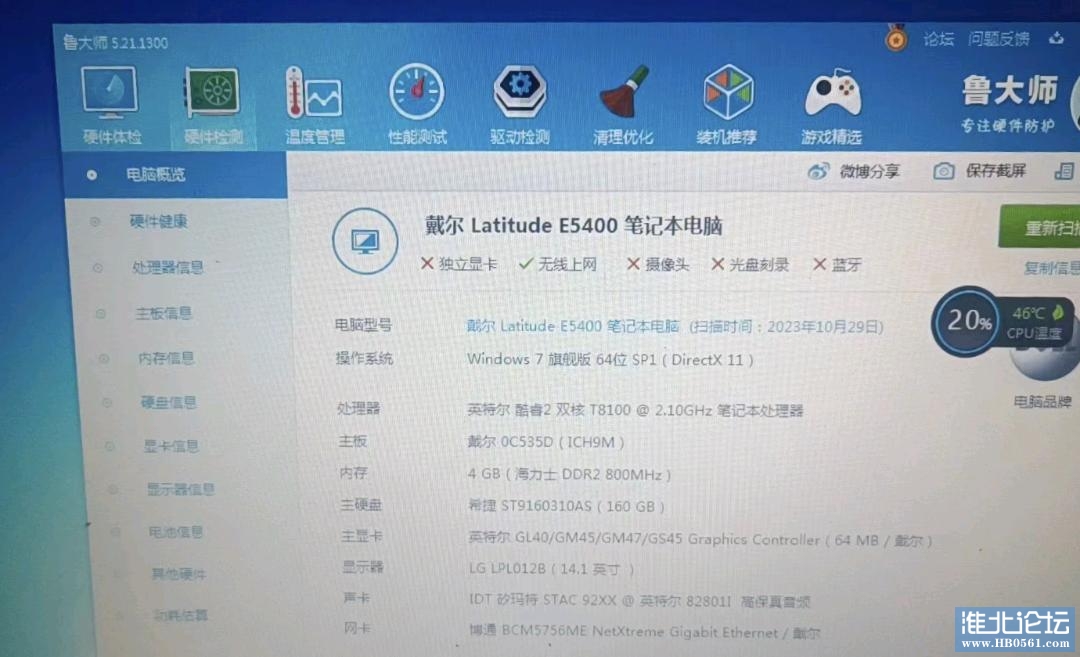Image resolution: width=1080 pixels, height=657 pixels.
Task: Open the 硬件体检 hardware checkup icon
Action: (111, 96)
